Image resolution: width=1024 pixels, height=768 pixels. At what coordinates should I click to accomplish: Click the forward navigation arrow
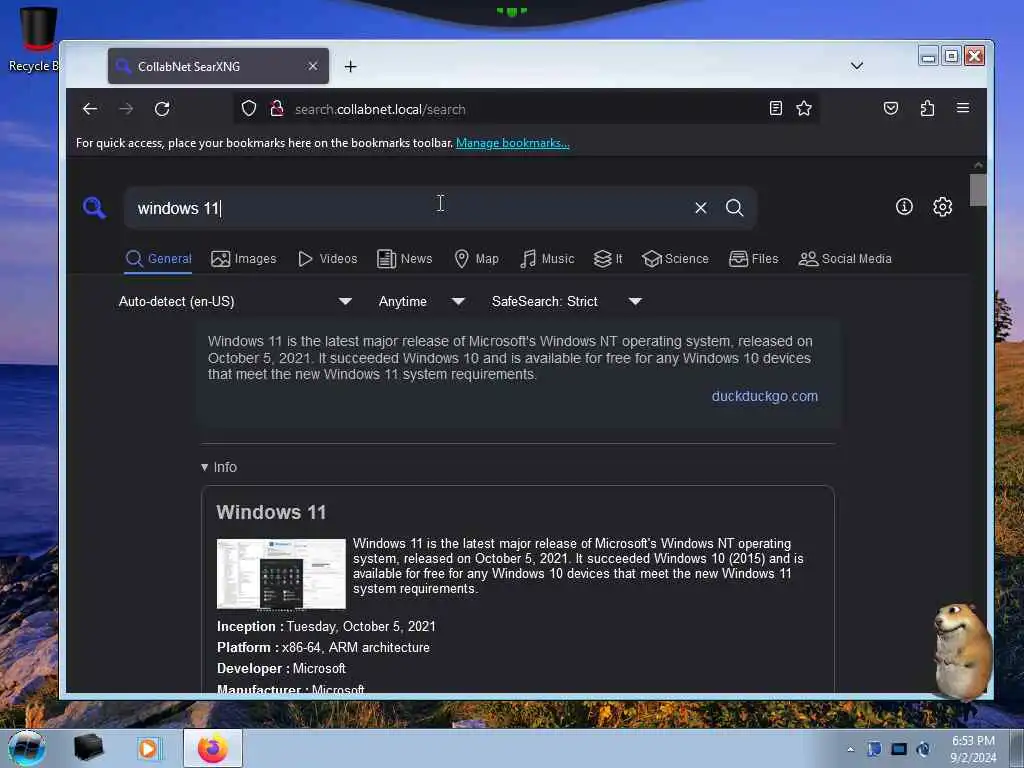tap(126, 109)
